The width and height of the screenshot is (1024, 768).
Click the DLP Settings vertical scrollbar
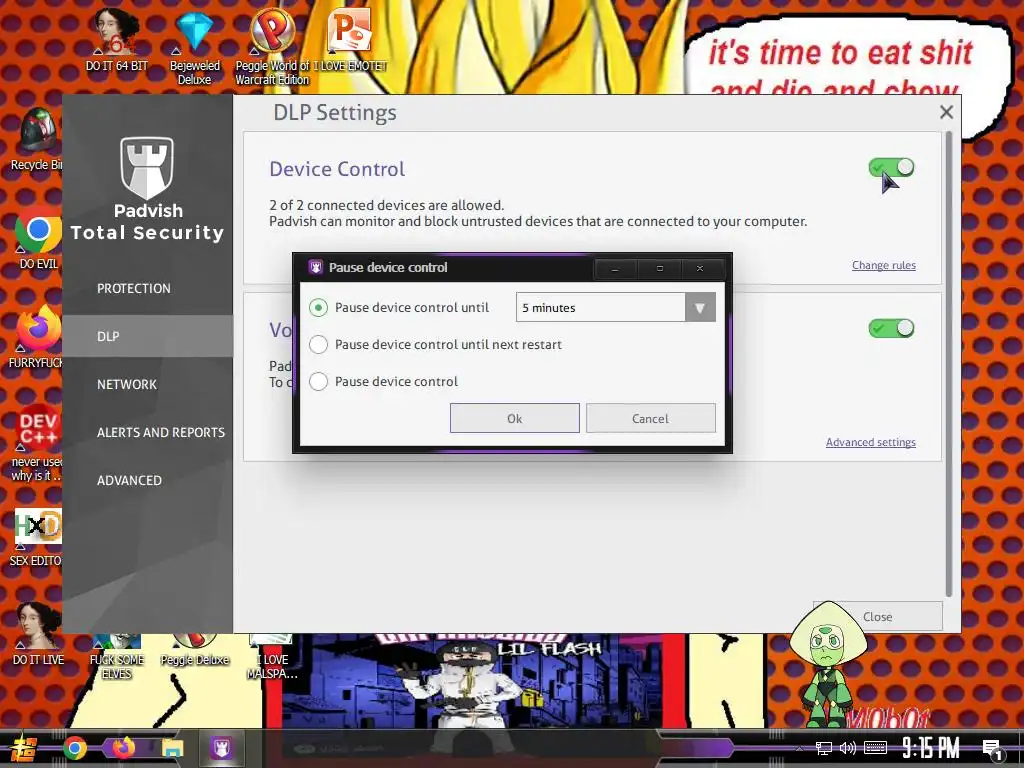click(949, 364)
